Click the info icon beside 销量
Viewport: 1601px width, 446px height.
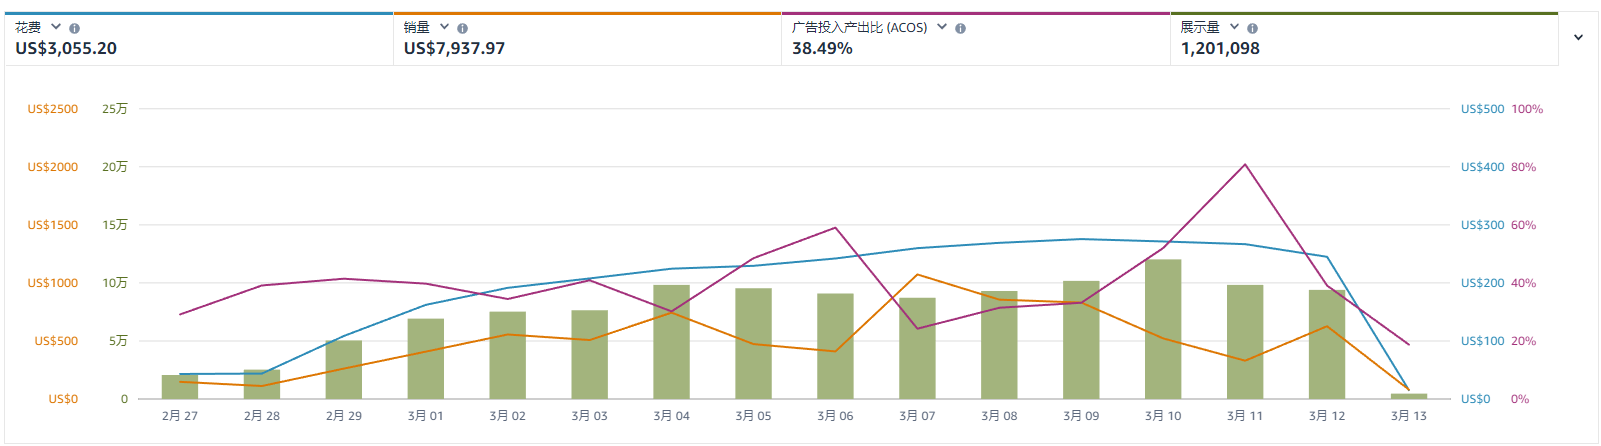click(462, 29)
